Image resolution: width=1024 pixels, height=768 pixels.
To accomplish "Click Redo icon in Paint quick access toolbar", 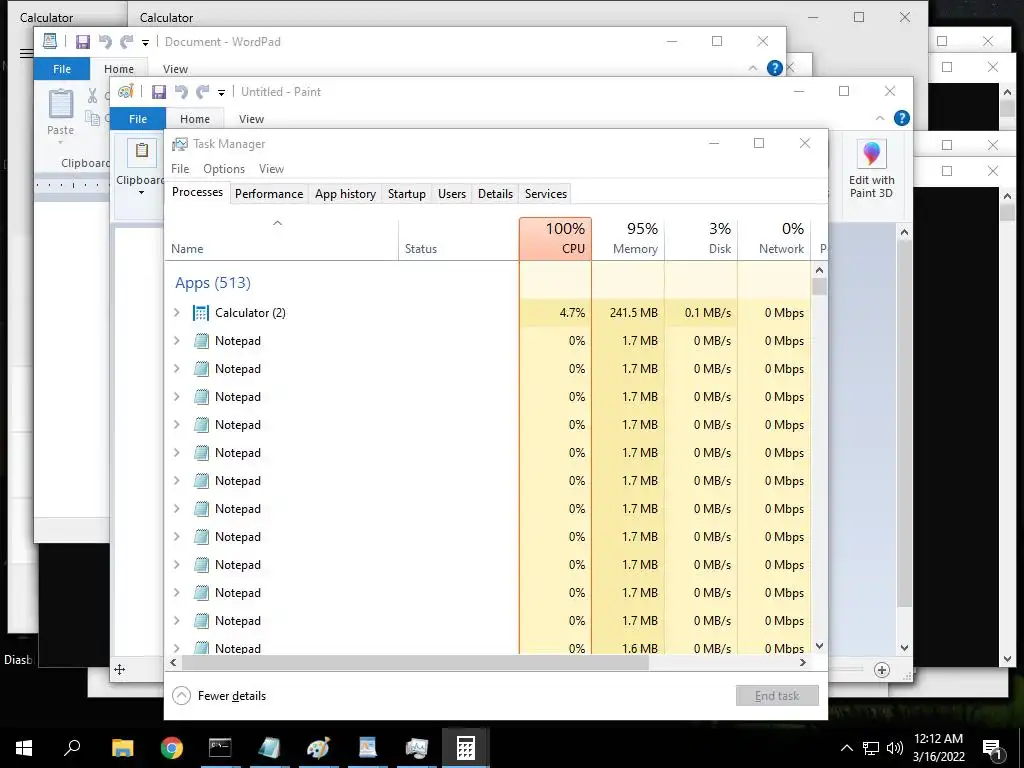I will pyautogui.click(x=203, y=92).
